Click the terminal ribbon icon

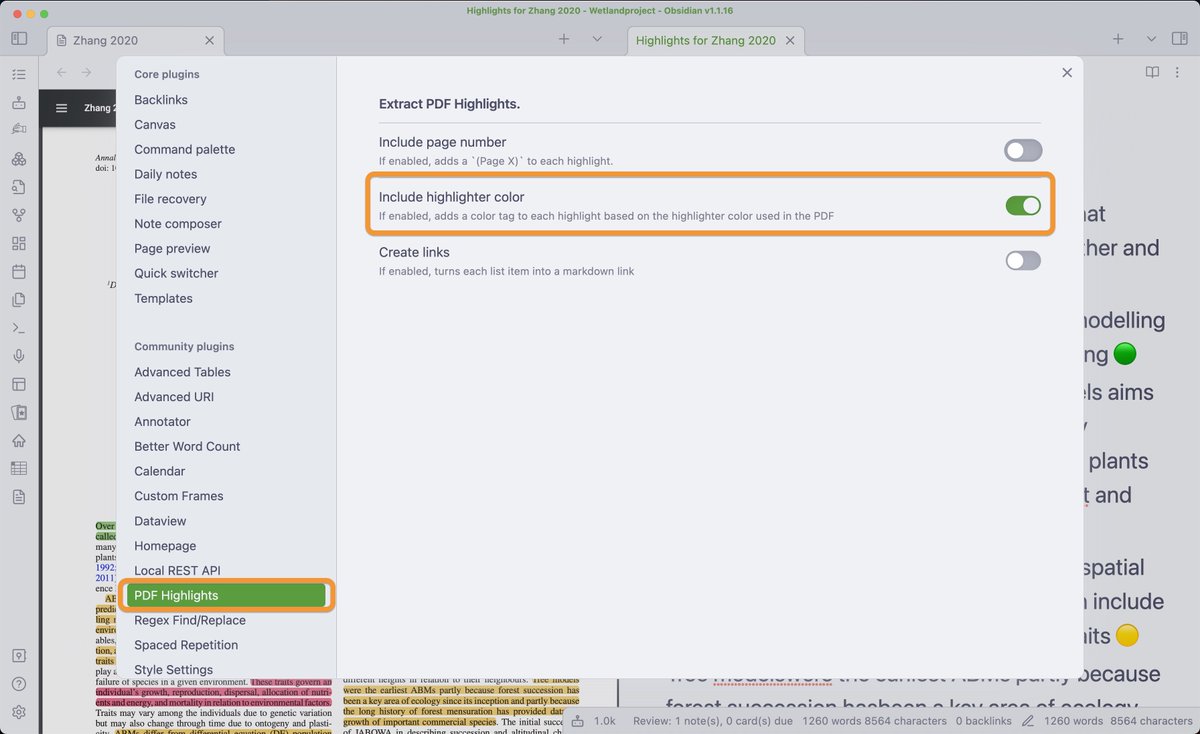(20, 327)
